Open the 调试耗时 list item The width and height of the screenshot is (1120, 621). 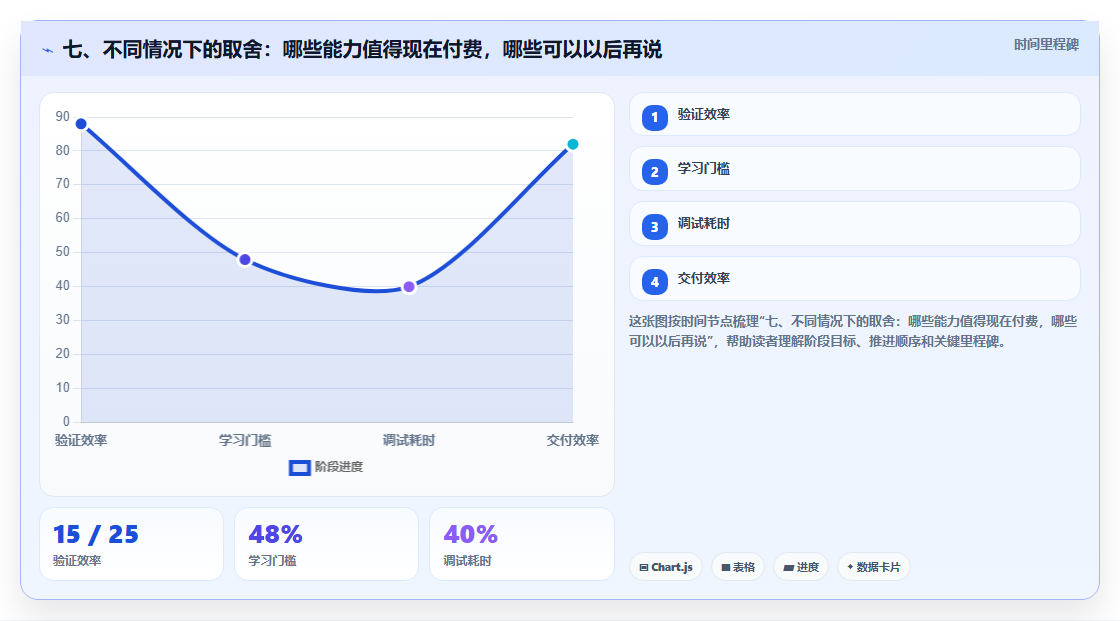(x=854, y=224)
